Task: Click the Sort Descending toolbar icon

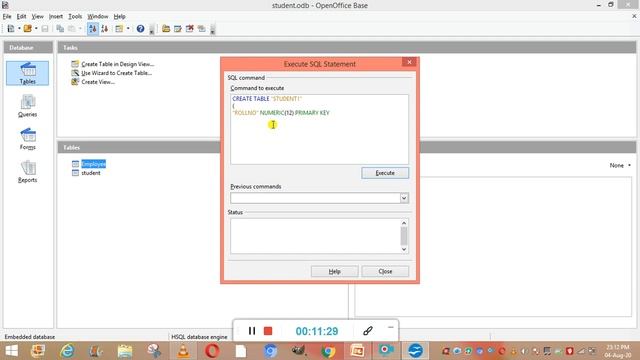Action: (x=104, y=29)
